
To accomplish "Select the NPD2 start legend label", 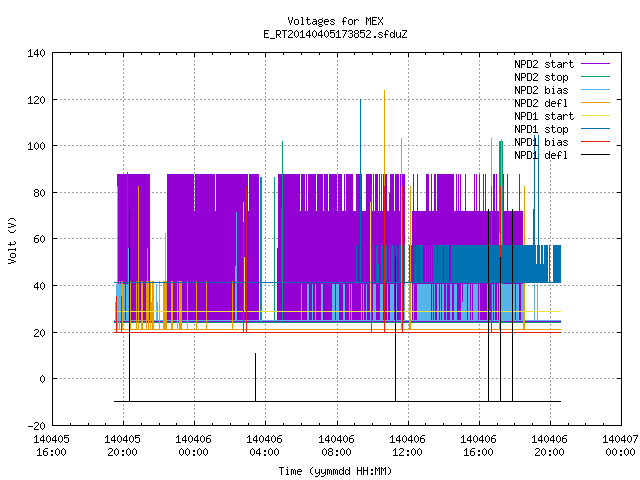I will coord(544,64).
